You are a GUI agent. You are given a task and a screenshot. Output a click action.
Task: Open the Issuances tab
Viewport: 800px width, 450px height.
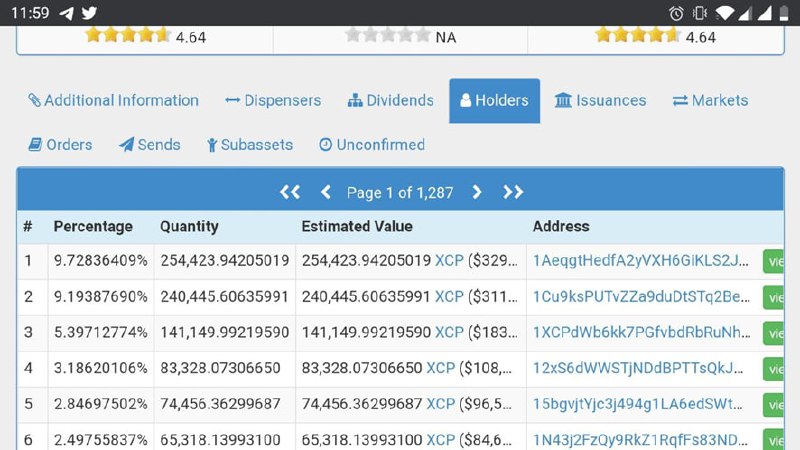601,101
